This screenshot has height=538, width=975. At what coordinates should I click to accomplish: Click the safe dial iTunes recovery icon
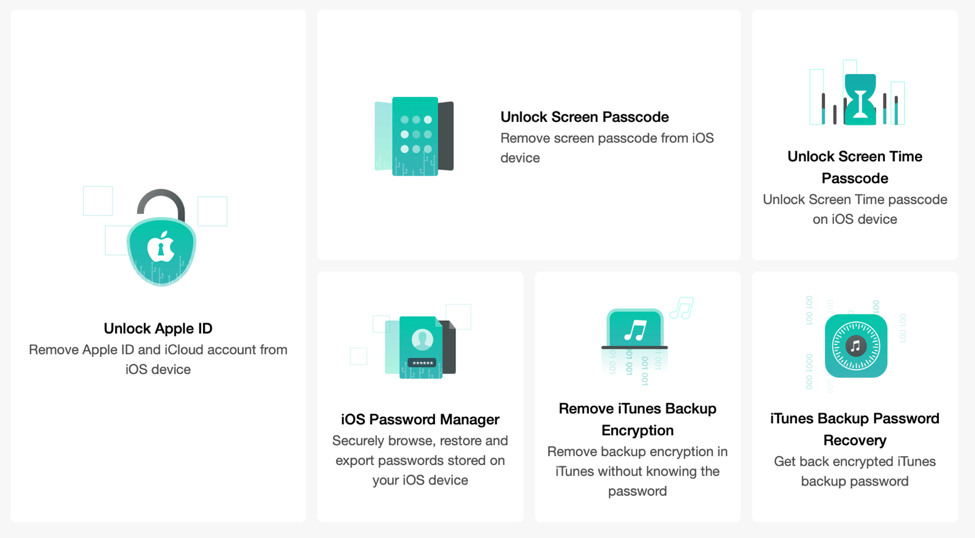click(x=856, y=346)
